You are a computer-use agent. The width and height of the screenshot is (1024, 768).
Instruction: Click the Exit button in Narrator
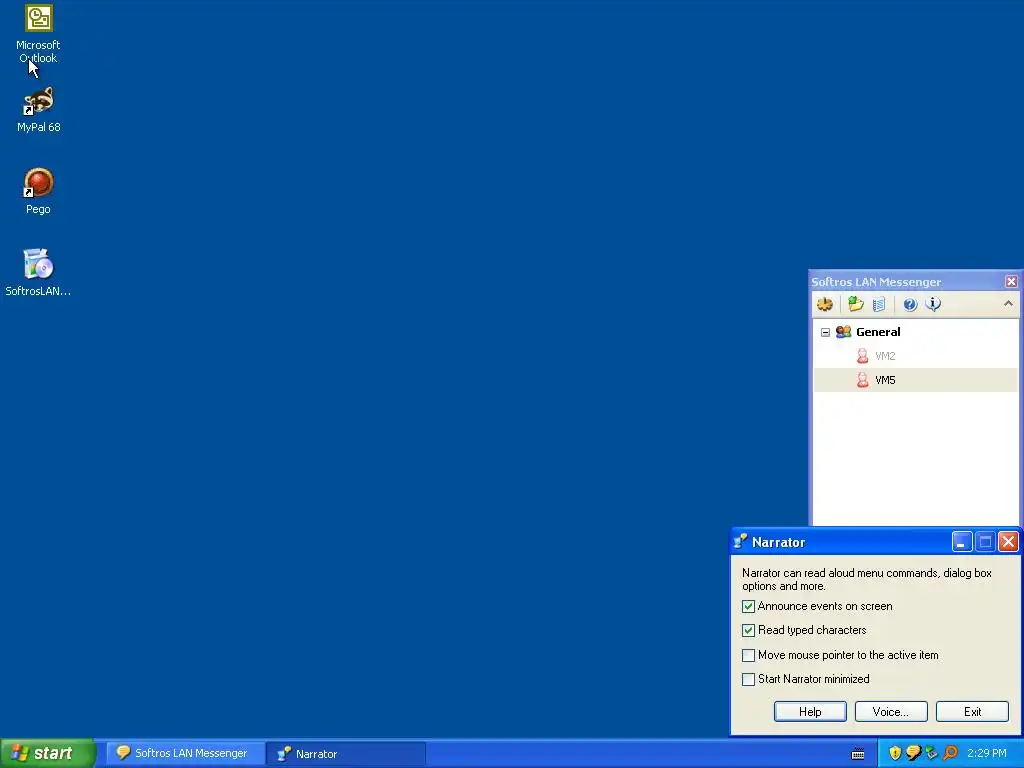pyautogui.click(x=972, y=712)
